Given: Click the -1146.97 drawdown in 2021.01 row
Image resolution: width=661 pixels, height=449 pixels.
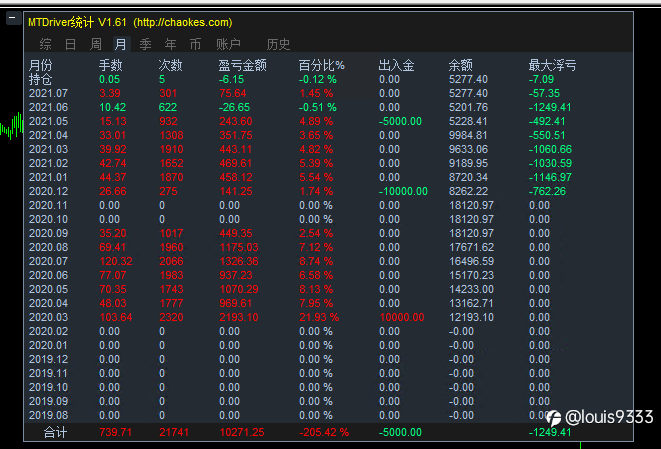Looking at the screenshot, I should (x=550, y=177).
